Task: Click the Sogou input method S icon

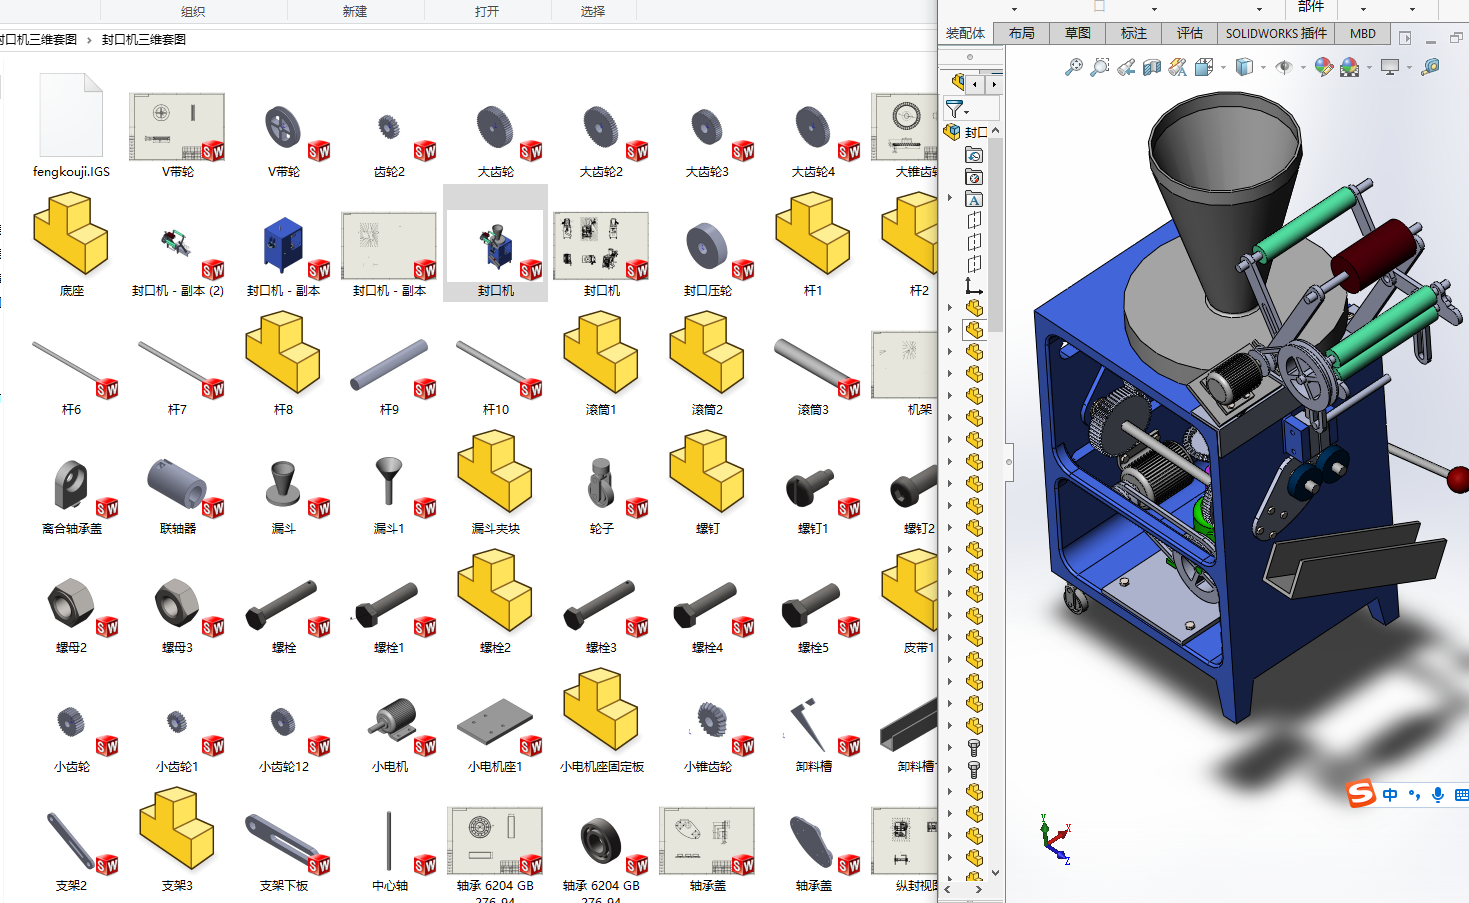Action: click(x=1361, y=794)
